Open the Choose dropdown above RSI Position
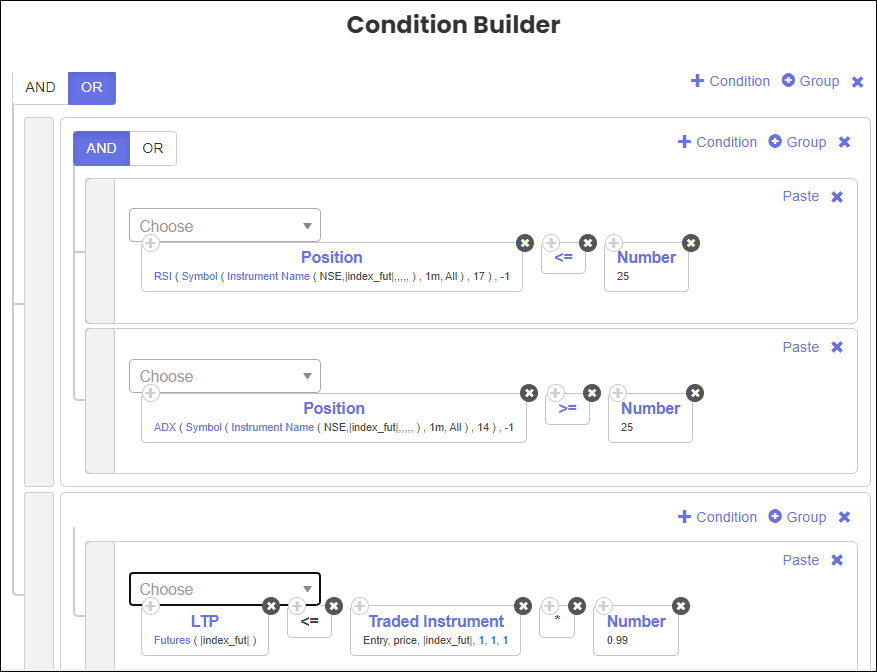877x672 pixels. click(225, 226)
